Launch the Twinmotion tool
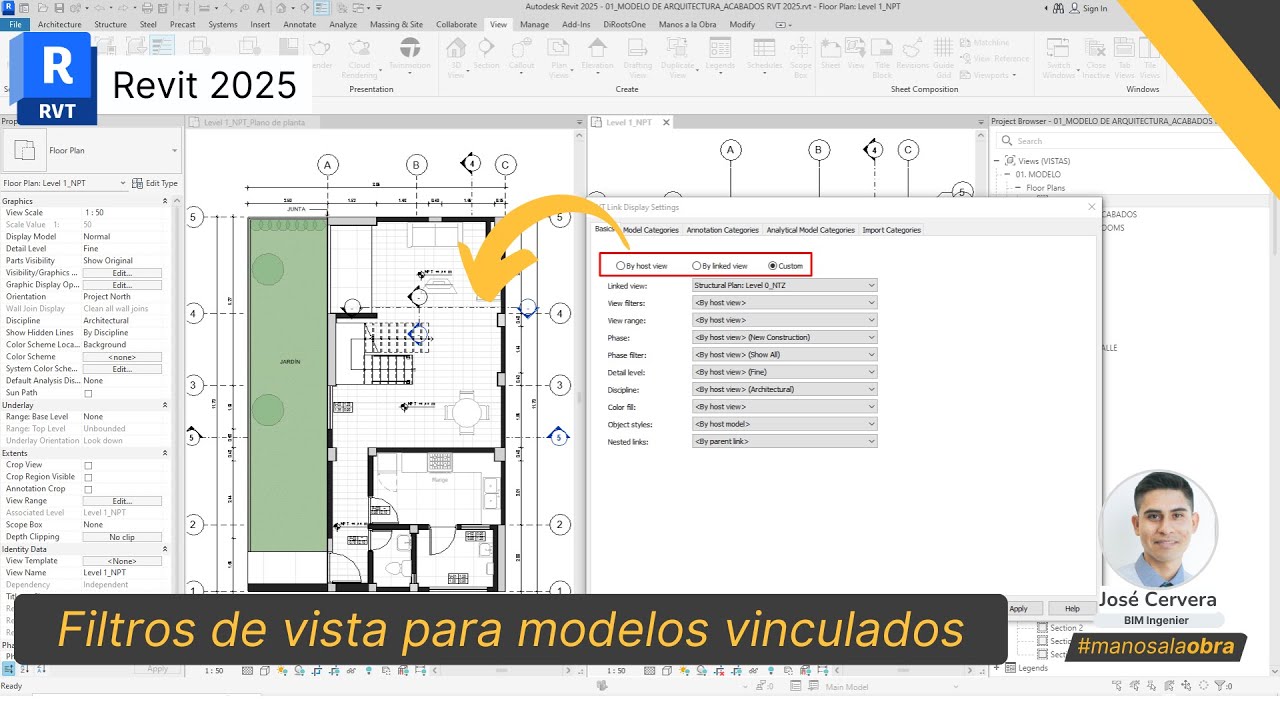 click(x=409, y=55)
